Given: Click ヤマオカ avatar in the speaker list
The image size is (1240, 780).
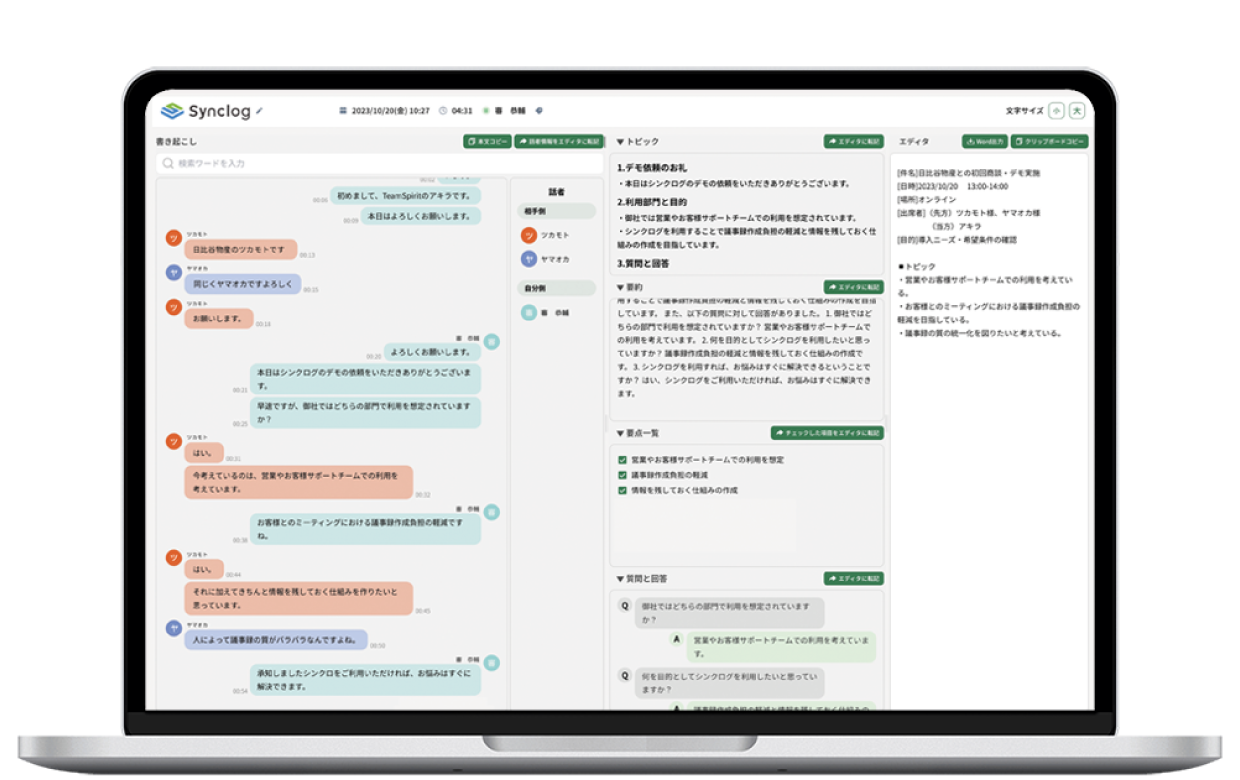Looking at the screenshot, I should tap(529, 259).
